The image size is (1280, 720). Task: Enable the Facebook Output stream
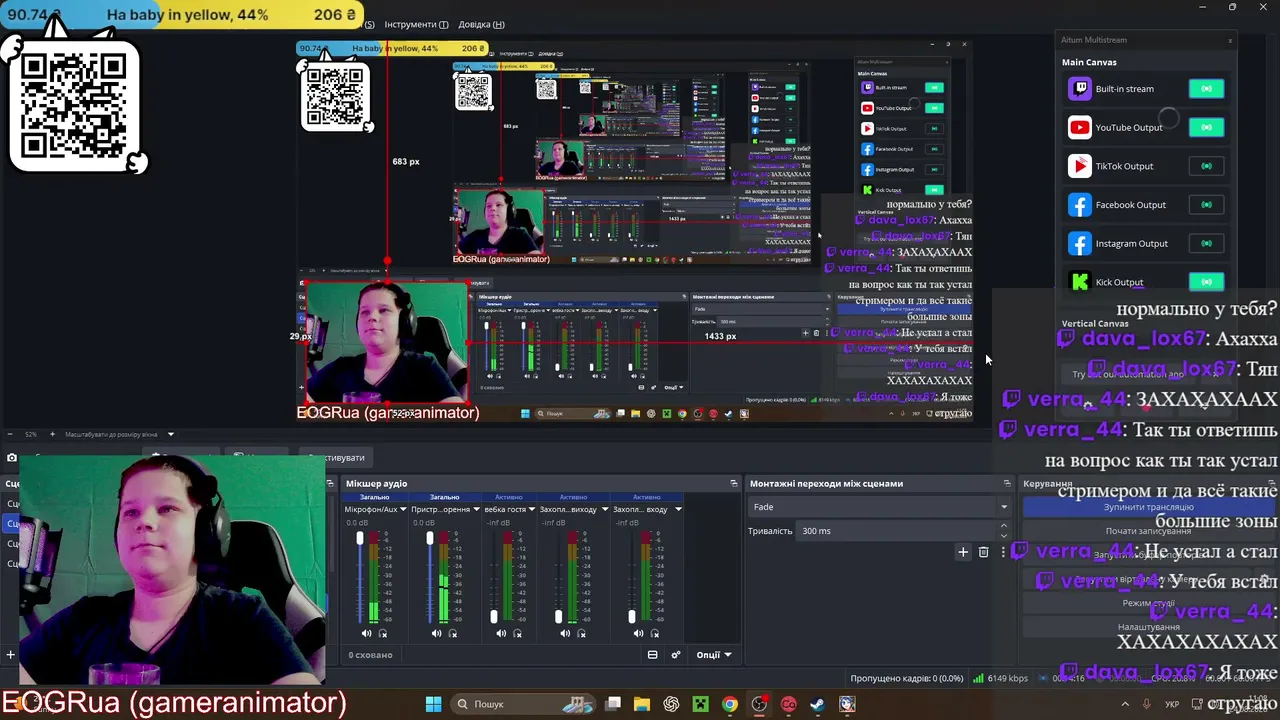tap(1206, 205)
